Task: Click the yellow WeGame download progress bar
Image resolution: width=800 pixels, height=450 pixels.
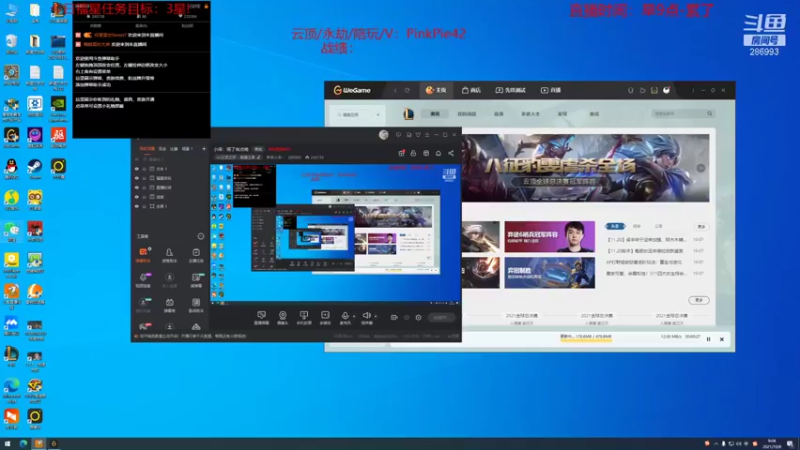Action: click(x=586, y=339)
